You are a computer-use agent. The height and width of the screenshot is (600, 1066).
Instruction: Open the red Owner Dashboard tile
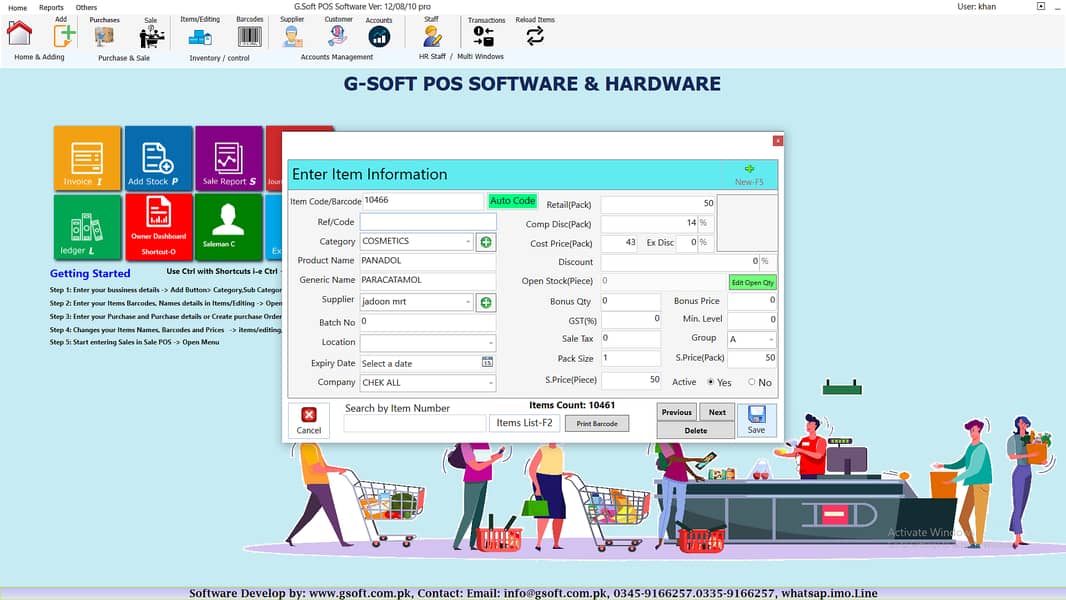coord(158,227)
